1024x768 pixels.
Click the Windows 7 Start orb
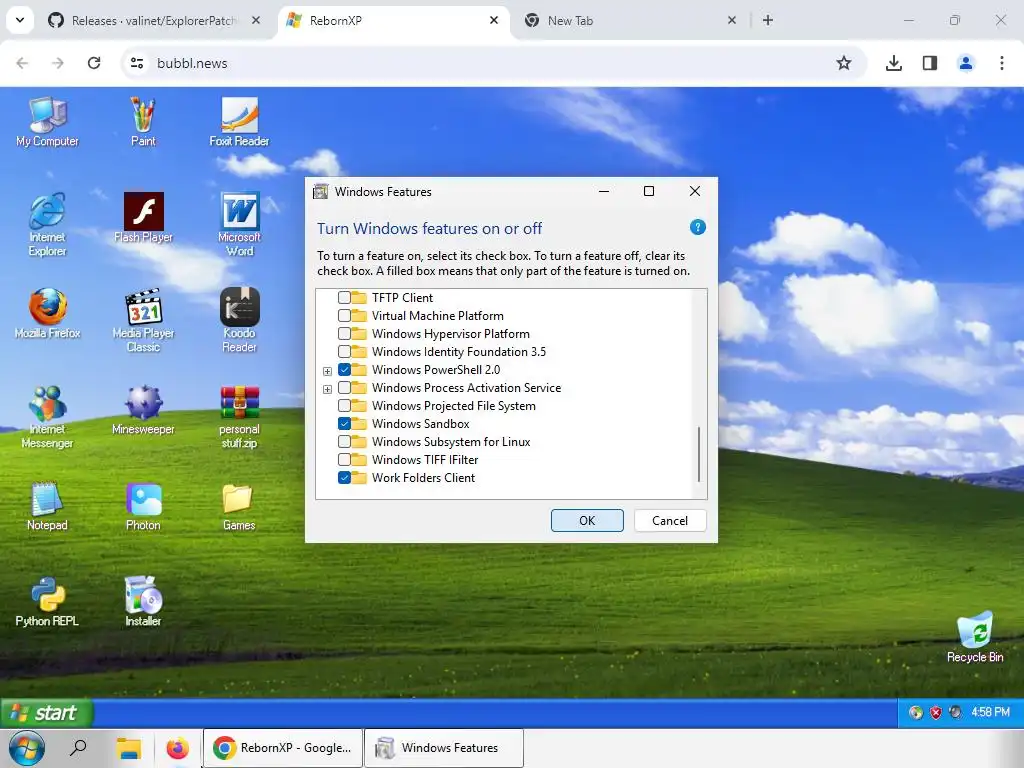click(26, 748)
